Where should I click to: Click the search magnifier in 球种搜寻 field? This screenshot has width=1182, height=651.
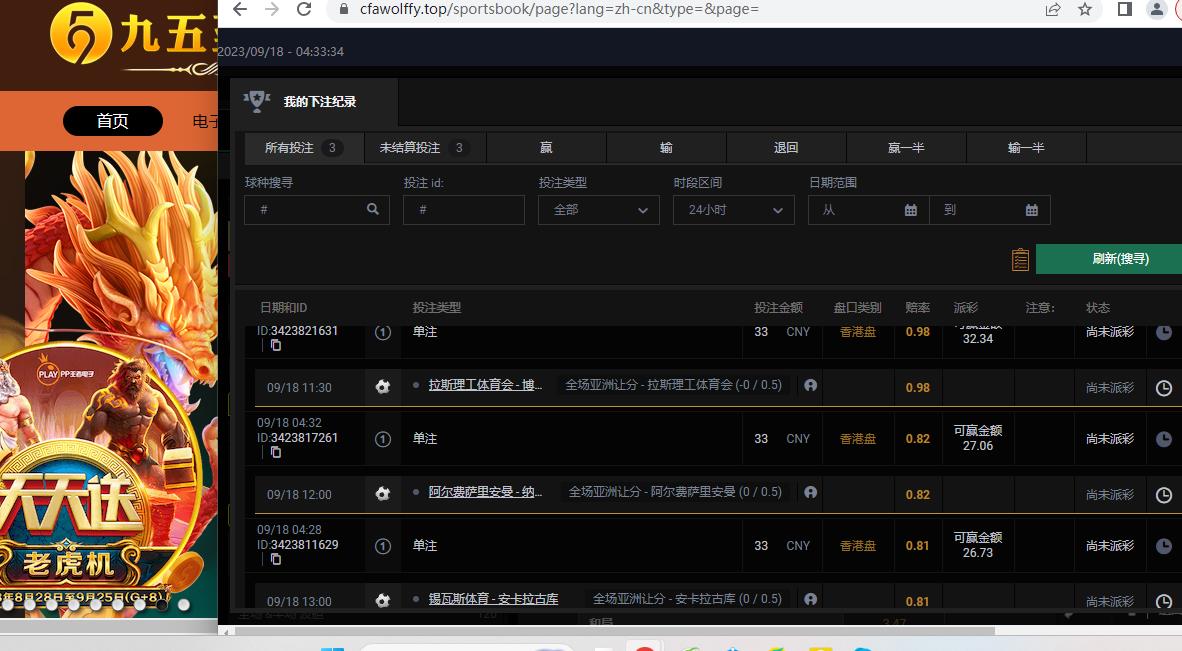[373, 210]
